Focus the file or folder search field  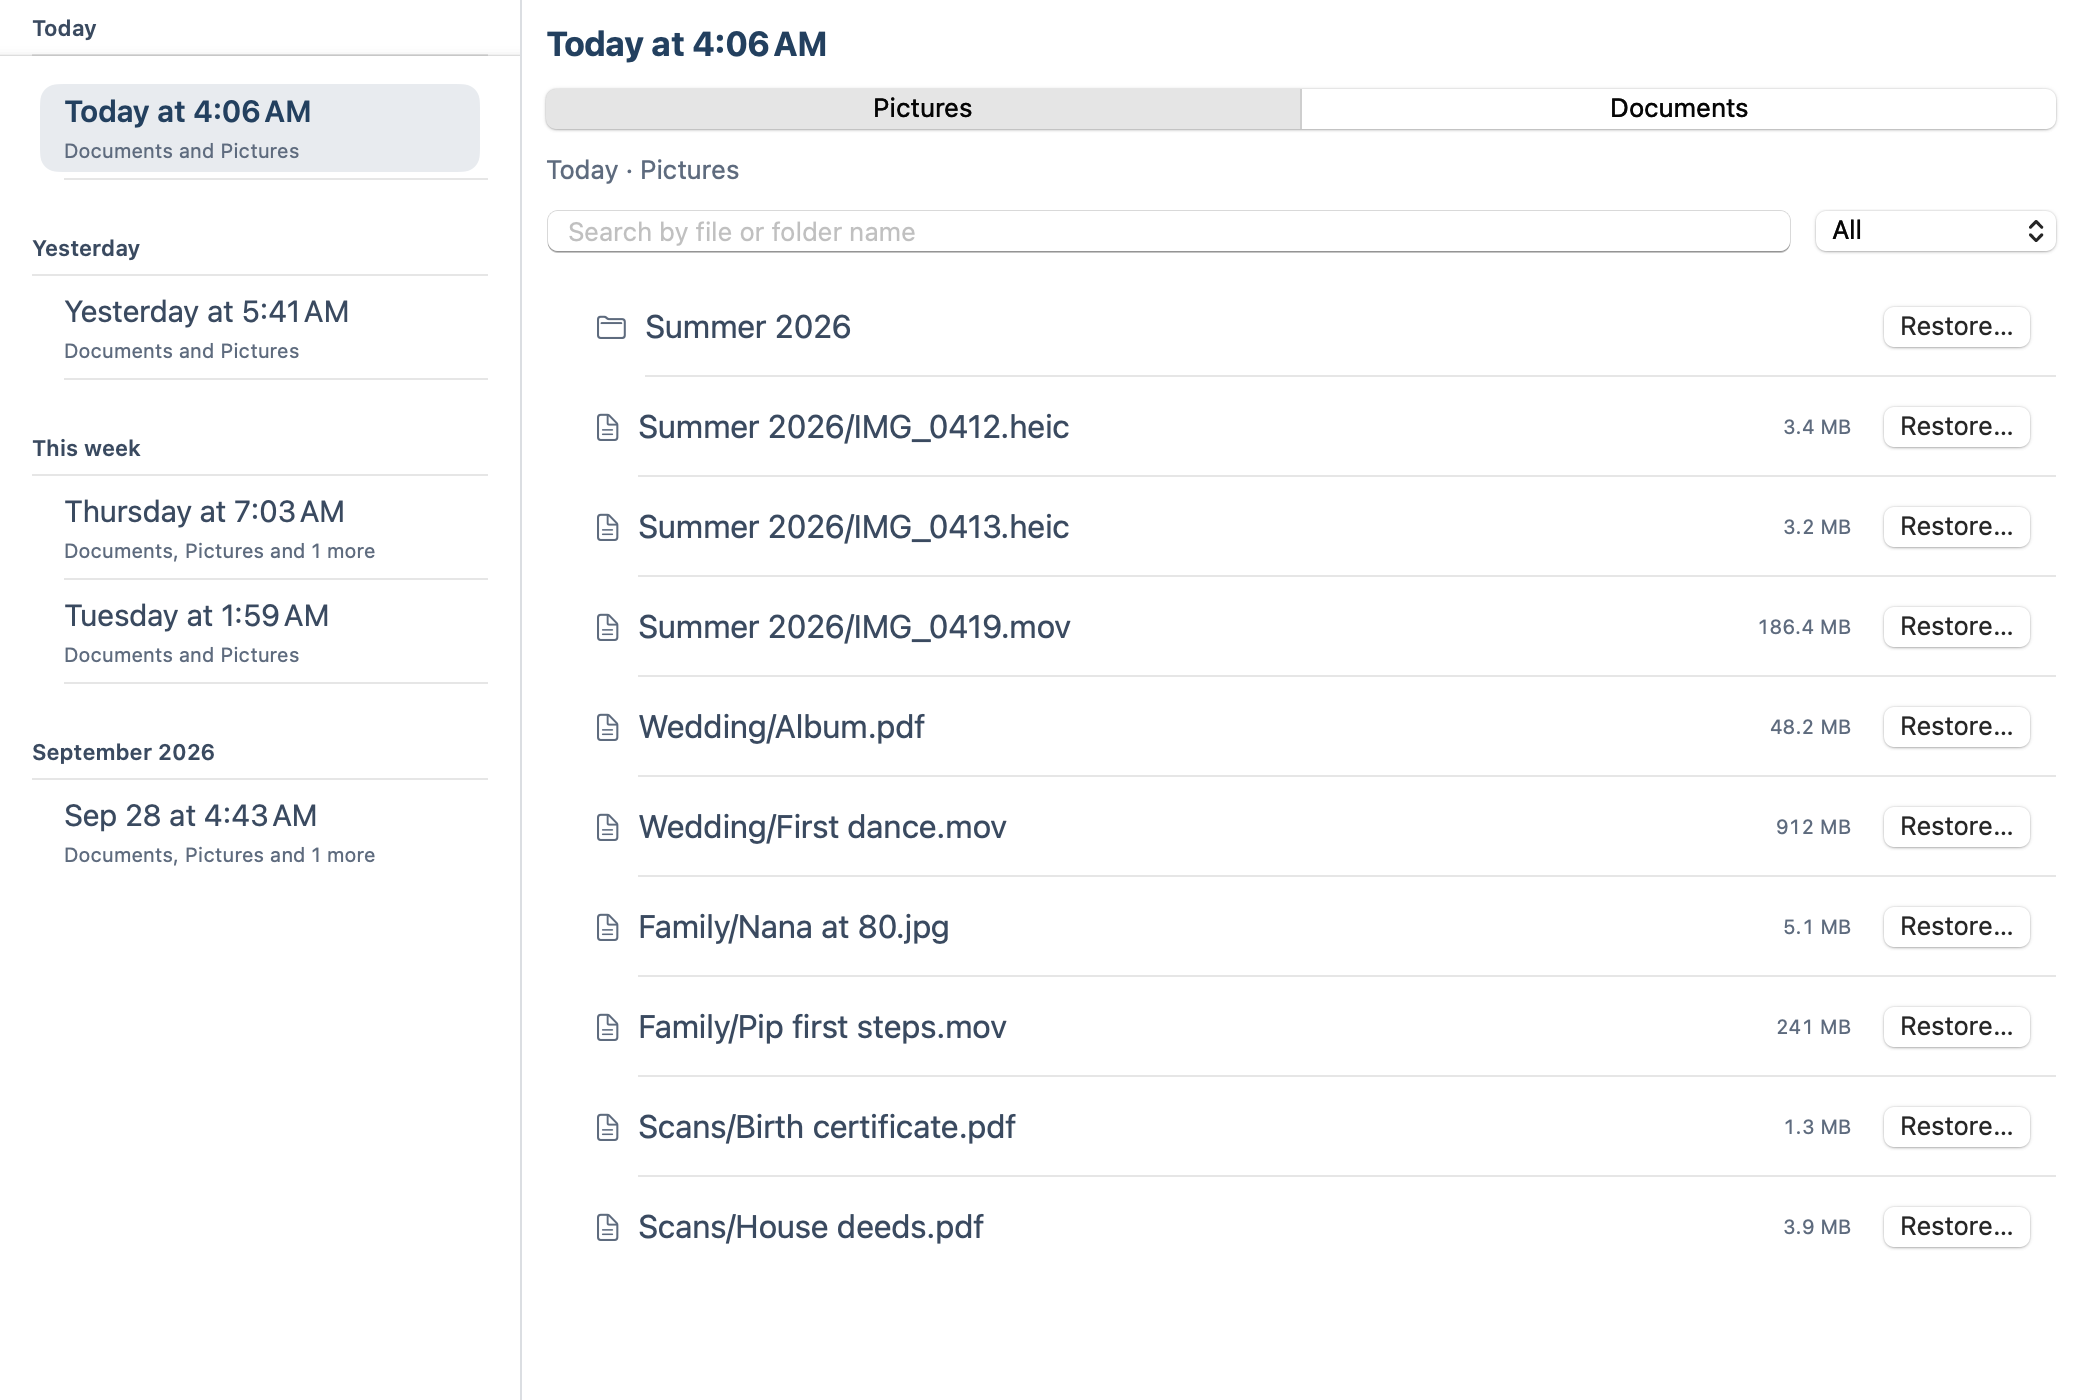tap(1168, 231)
